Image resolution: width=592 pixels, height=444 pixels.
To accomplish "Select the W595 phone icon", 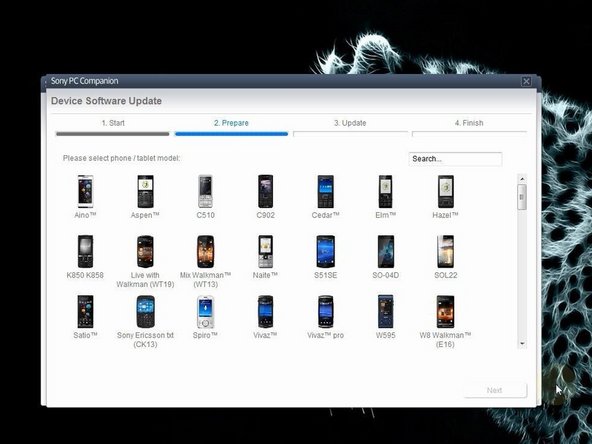I will (385, 311).
